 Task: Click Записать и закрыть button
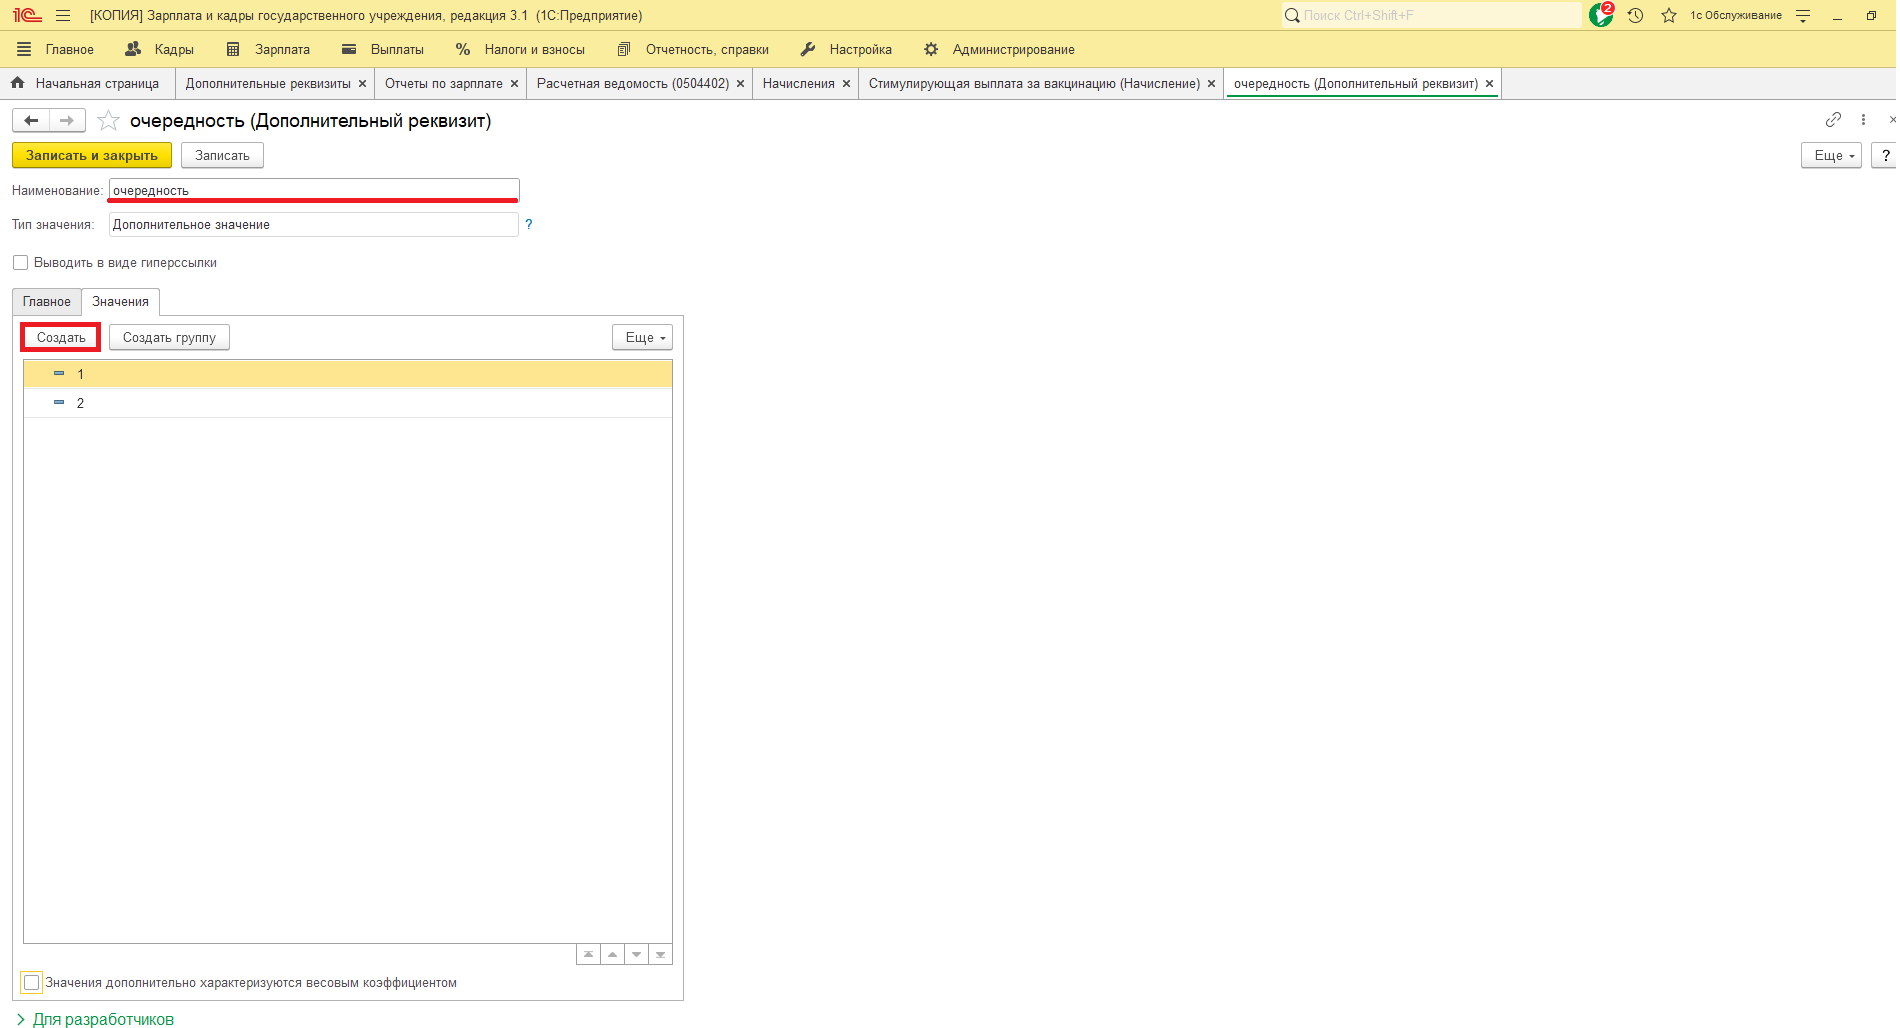(92, 155)
